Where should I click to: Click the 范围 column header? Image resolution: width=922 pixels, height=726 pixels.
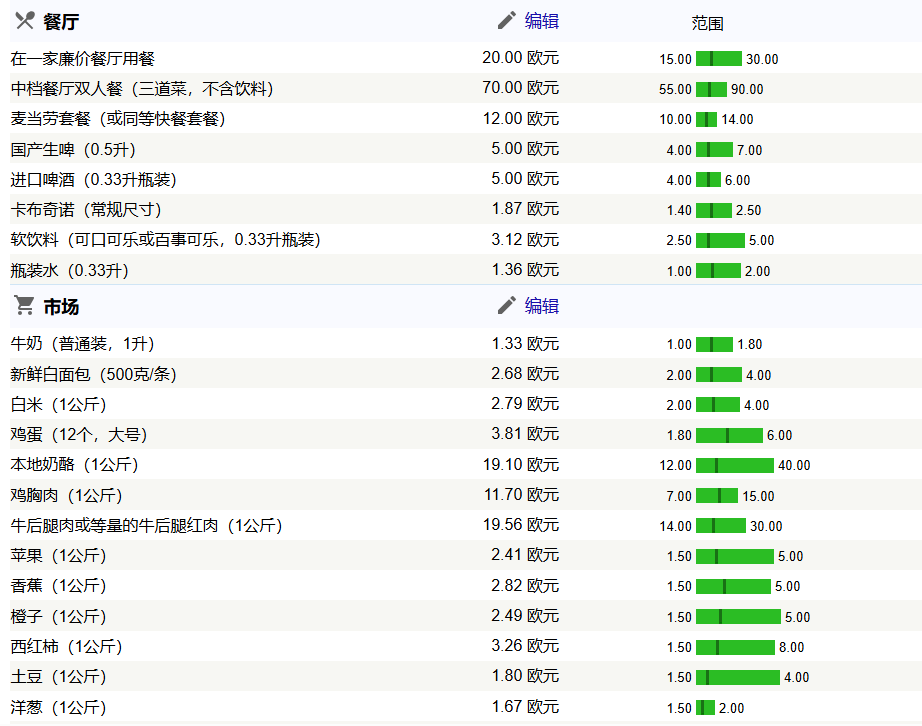tap(707, 23)
